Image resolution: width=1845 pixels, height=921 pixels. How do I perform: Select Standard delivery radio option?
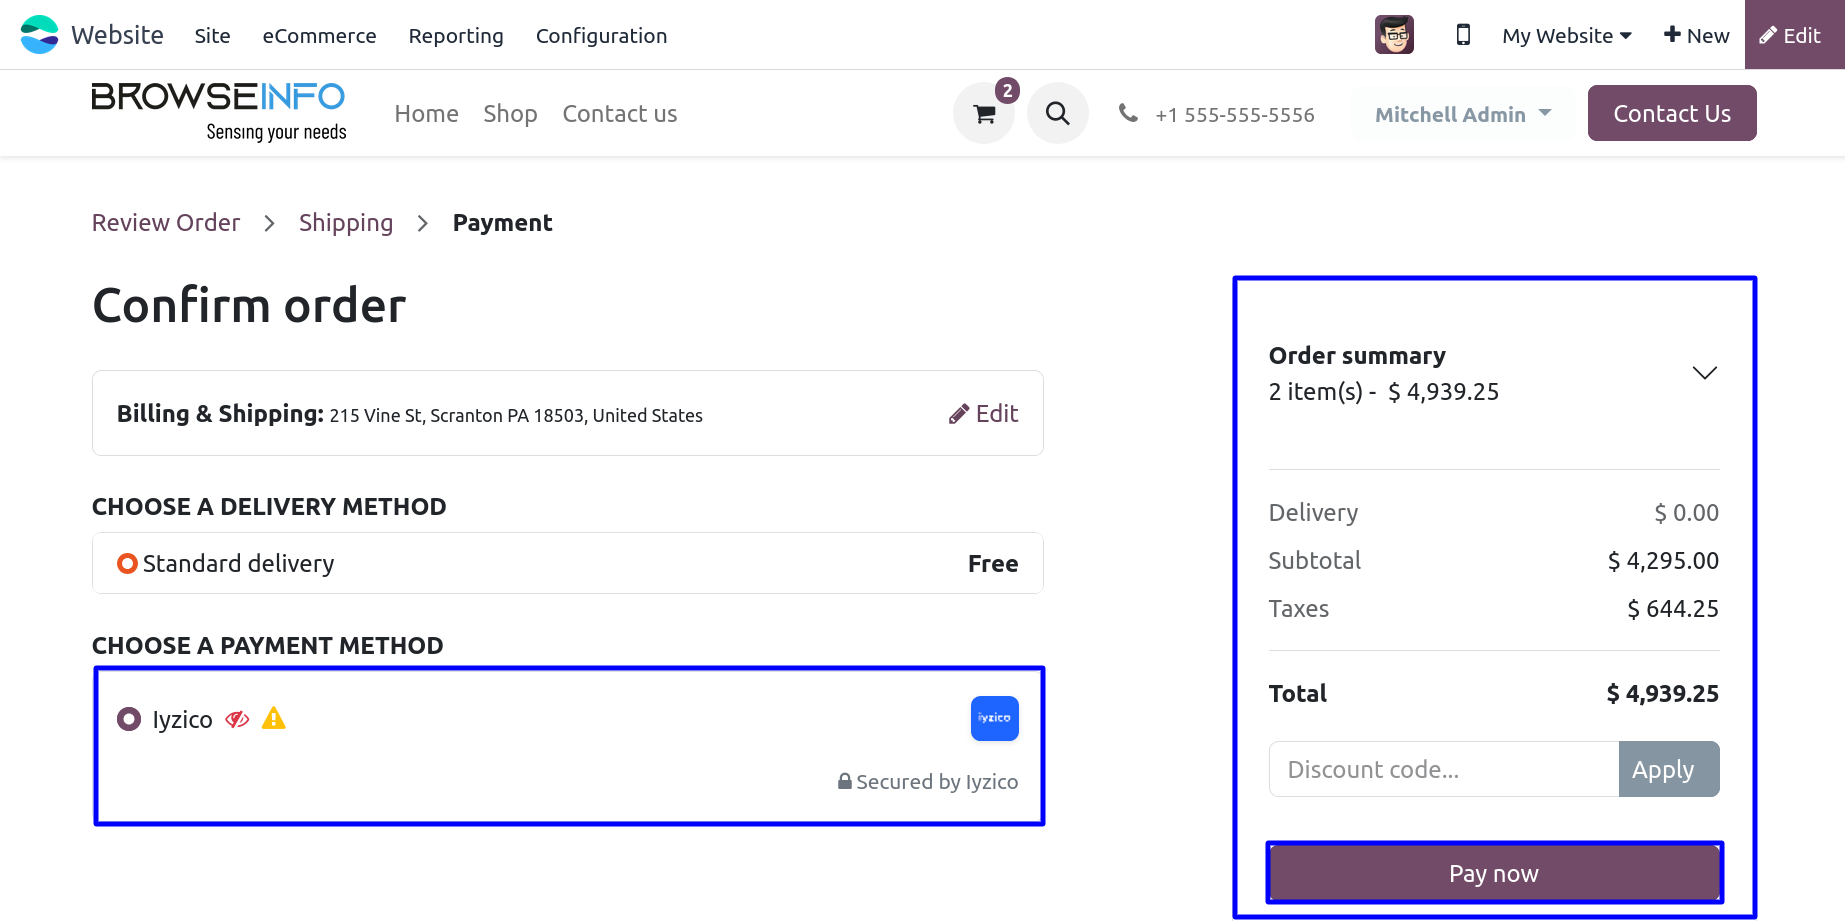coord(127,564)
